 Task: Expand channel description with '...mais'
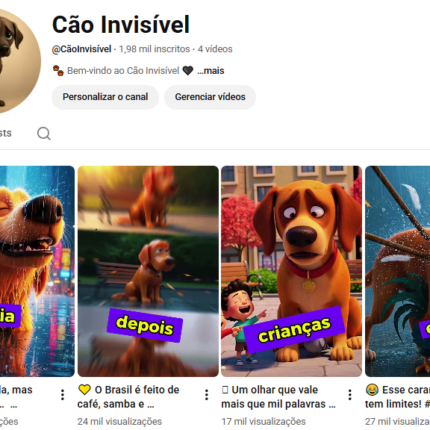pyautogui.click(x=210, y=71)
